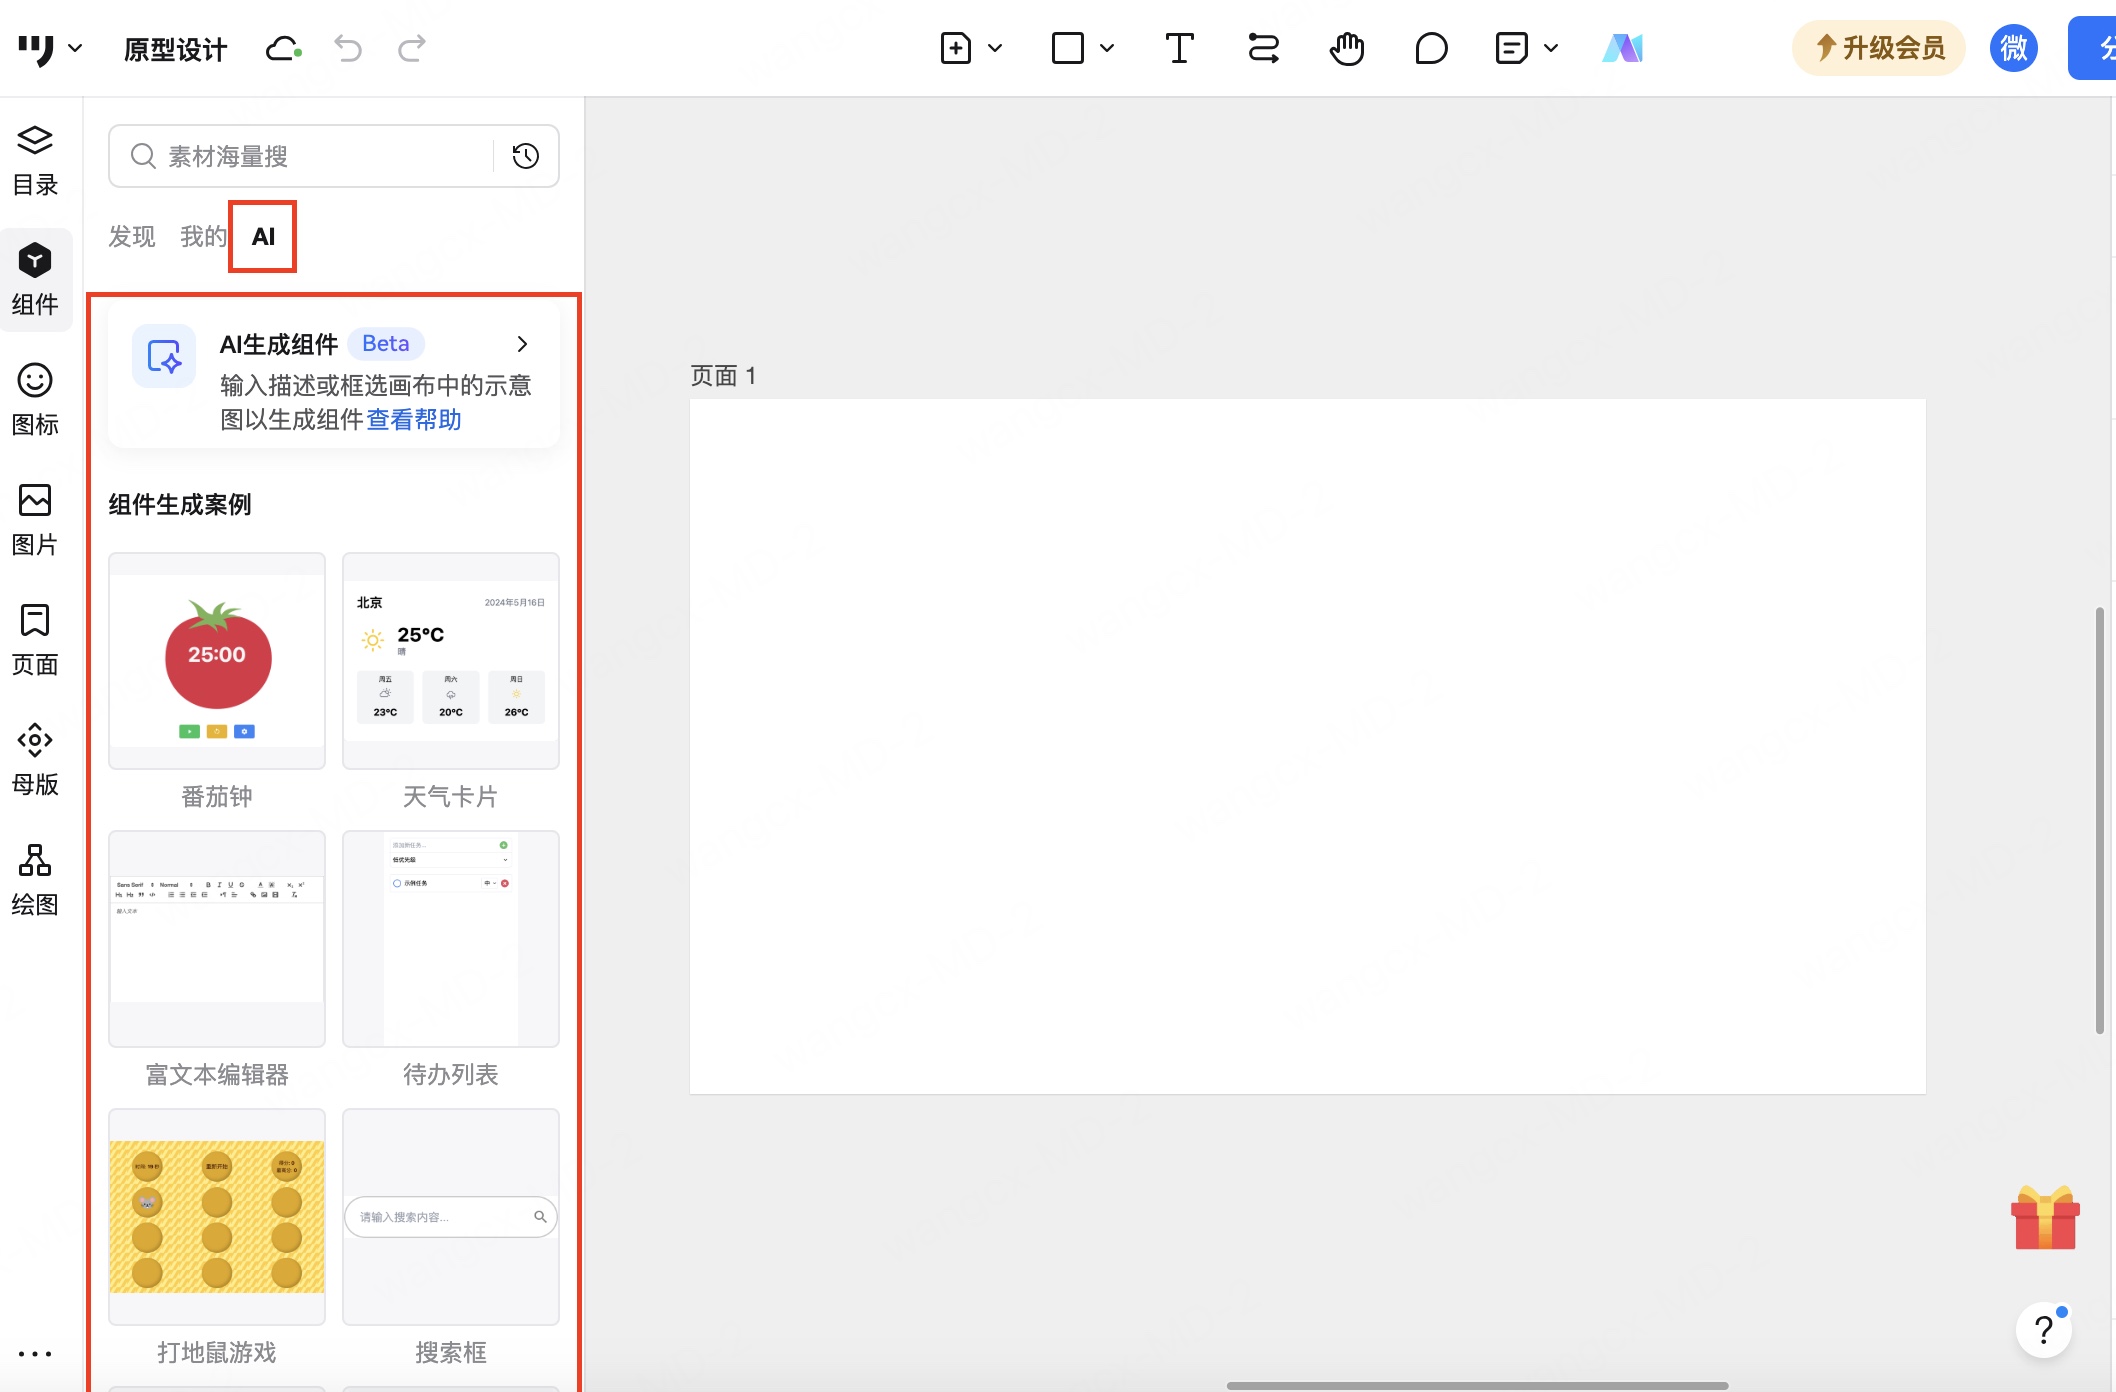Image resolution: width=2116 pixels, height=1392 pixels.
Task: Open the 目录 layers panel
Action: (35, 160)
